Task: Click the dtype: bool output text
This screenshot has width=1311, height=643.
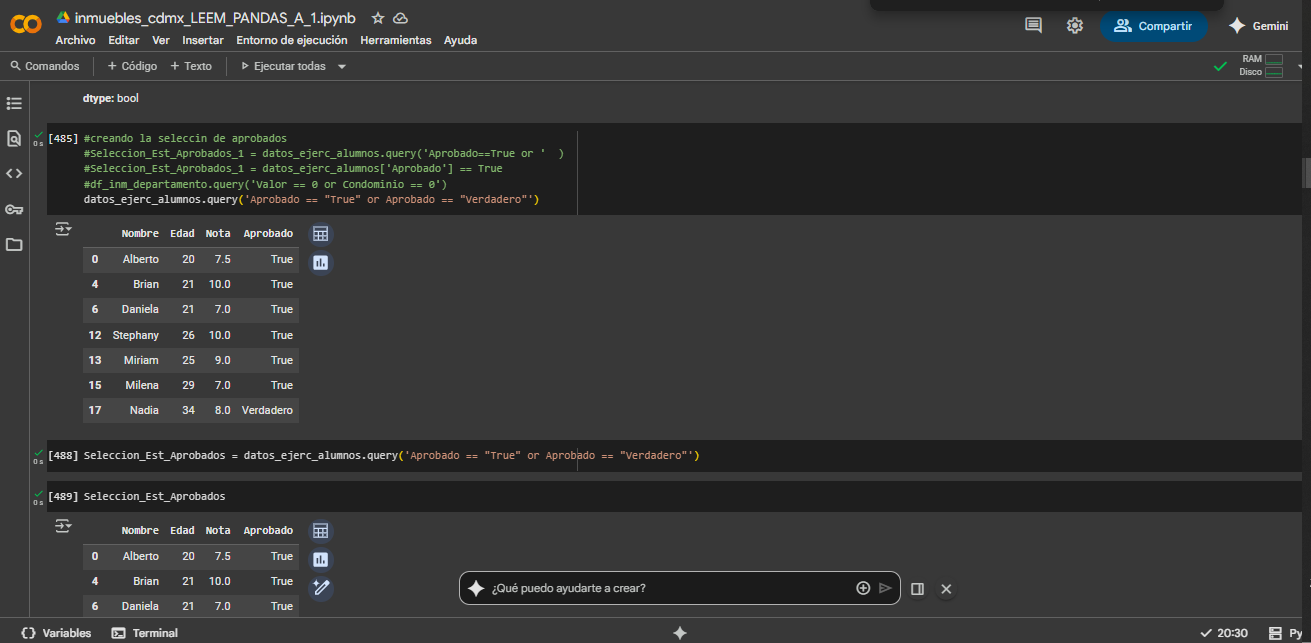Action: pyautogui.click(x=111, y=99)
